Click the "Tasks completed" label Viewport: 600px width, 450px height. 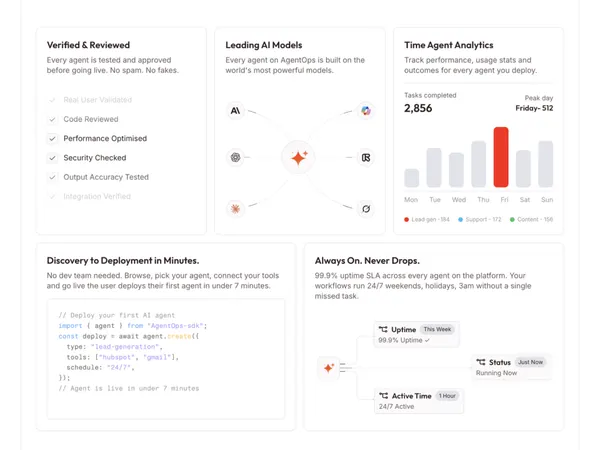[430, 95]
